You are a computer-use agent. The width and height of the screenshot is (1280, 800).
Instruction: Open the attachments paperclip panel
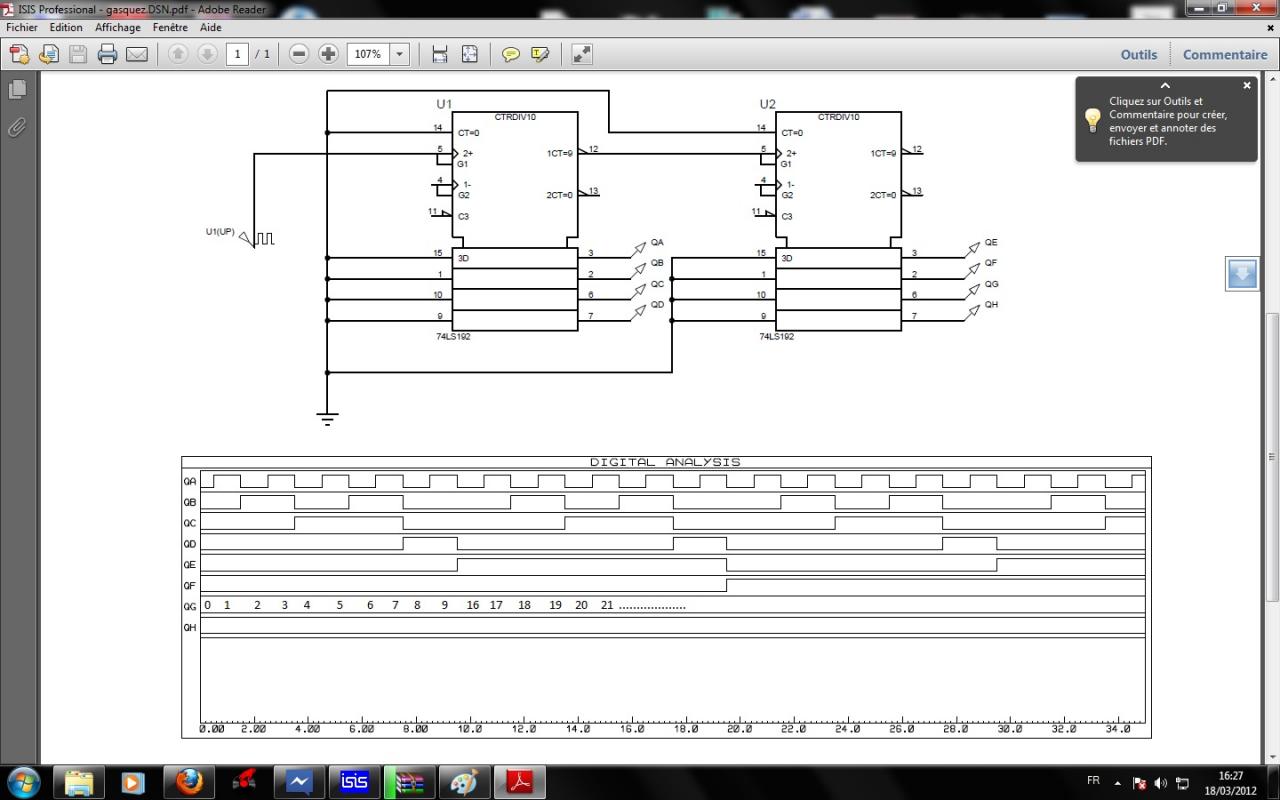coord(17,127)
